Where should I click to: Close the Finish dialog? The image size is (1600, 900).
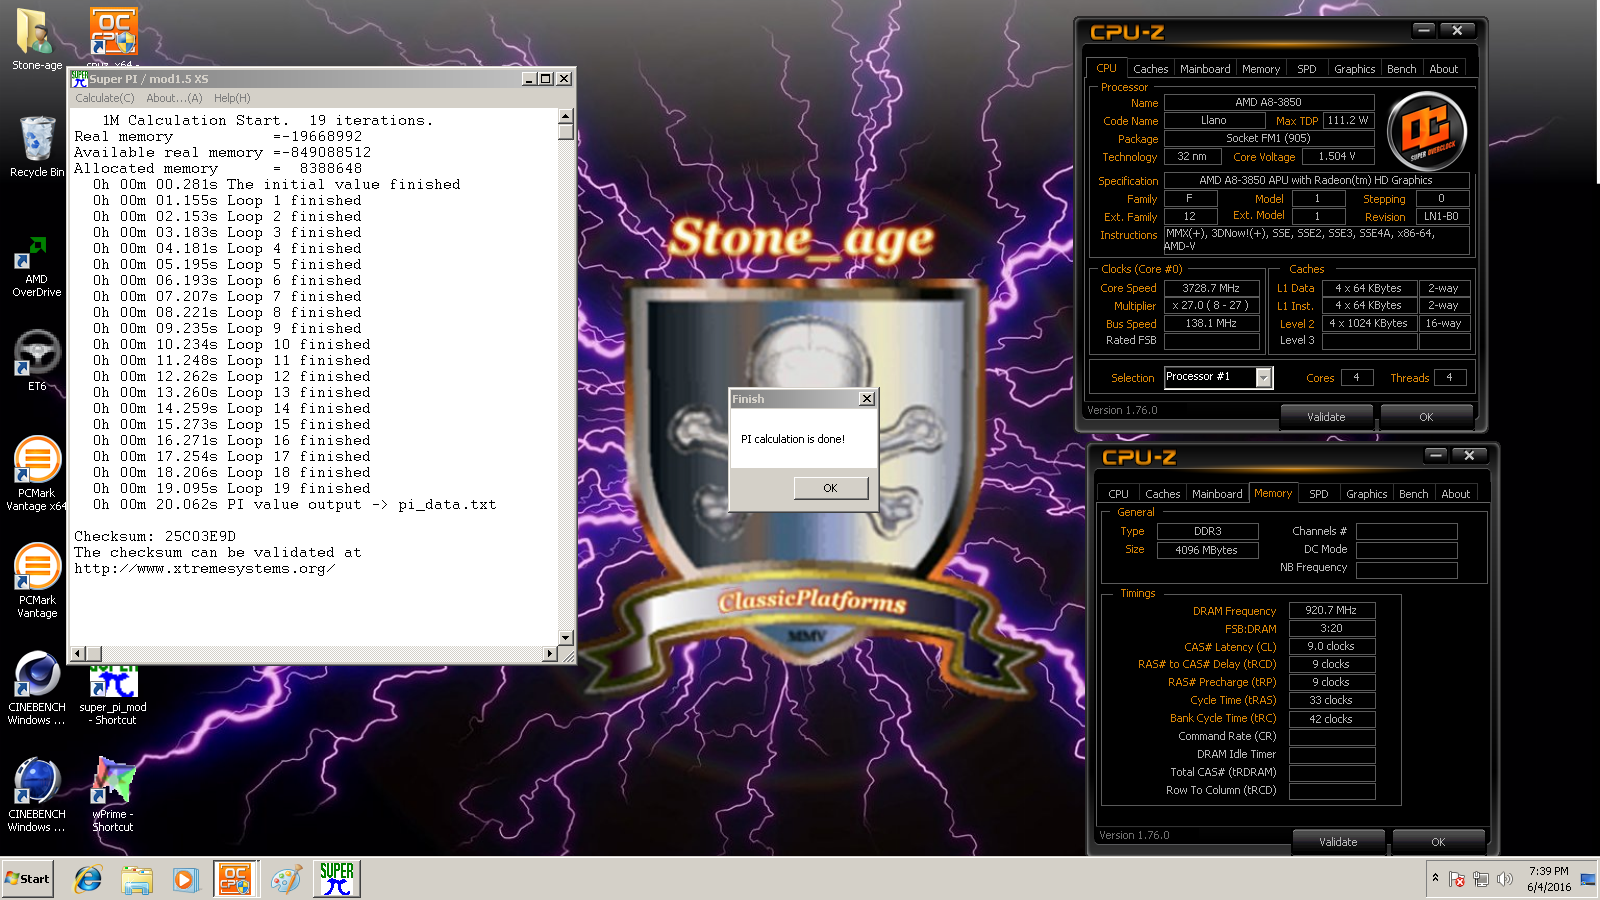[x=867, y=399]
